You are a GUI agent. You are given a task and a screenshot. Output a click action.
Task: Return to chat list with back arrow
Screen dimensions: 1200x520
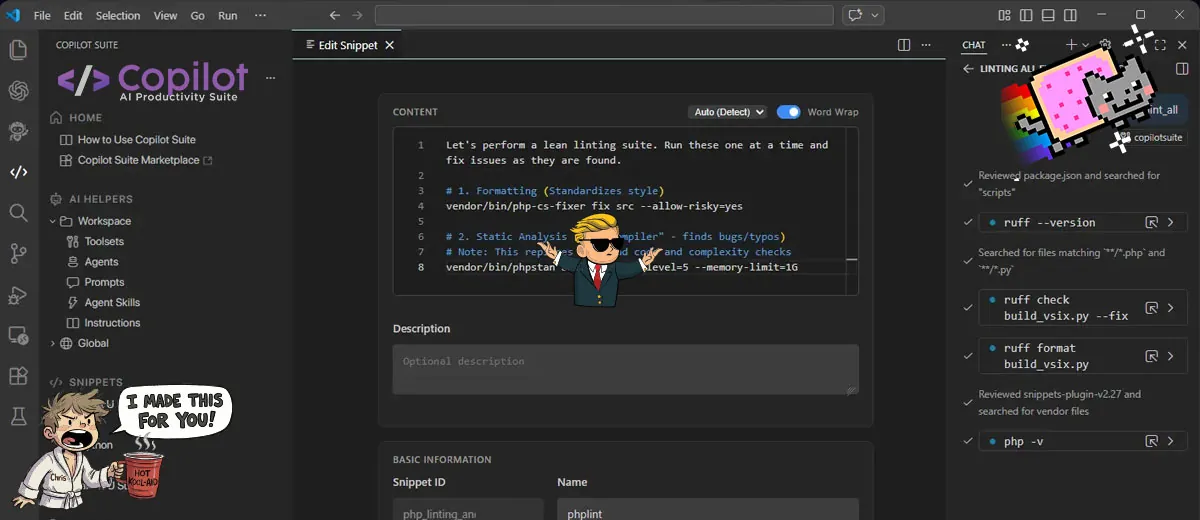click(x=967, y=69)
